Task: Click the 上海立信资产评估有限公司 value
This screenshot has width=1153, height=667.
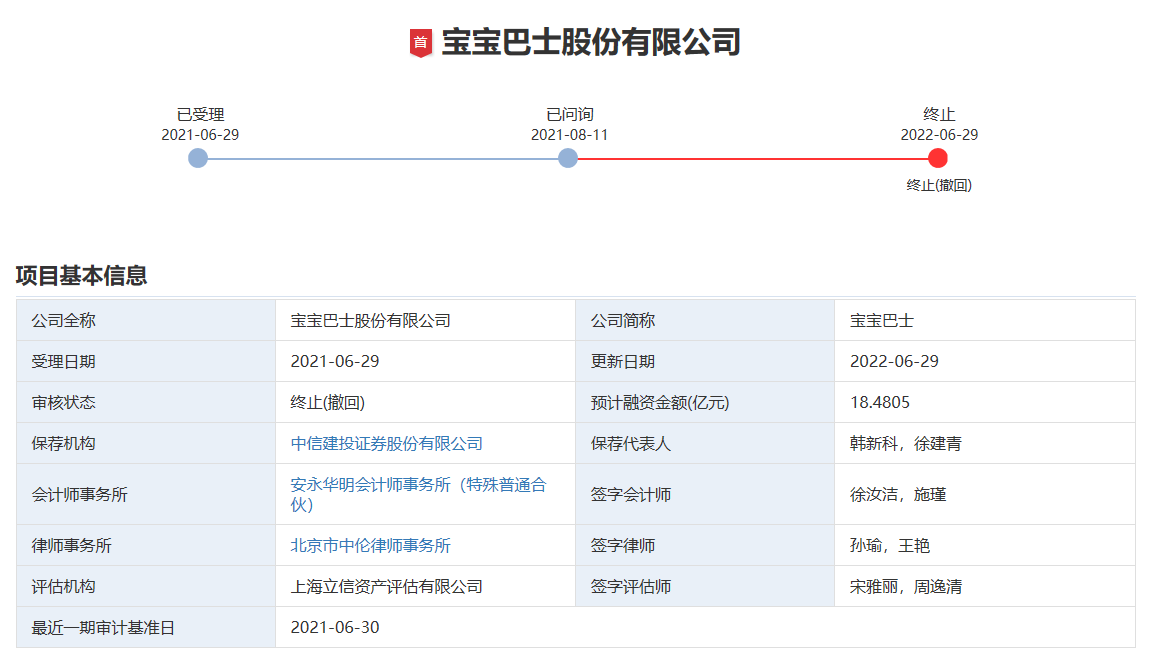Action: pyautogui.click(x=387, y=587)
